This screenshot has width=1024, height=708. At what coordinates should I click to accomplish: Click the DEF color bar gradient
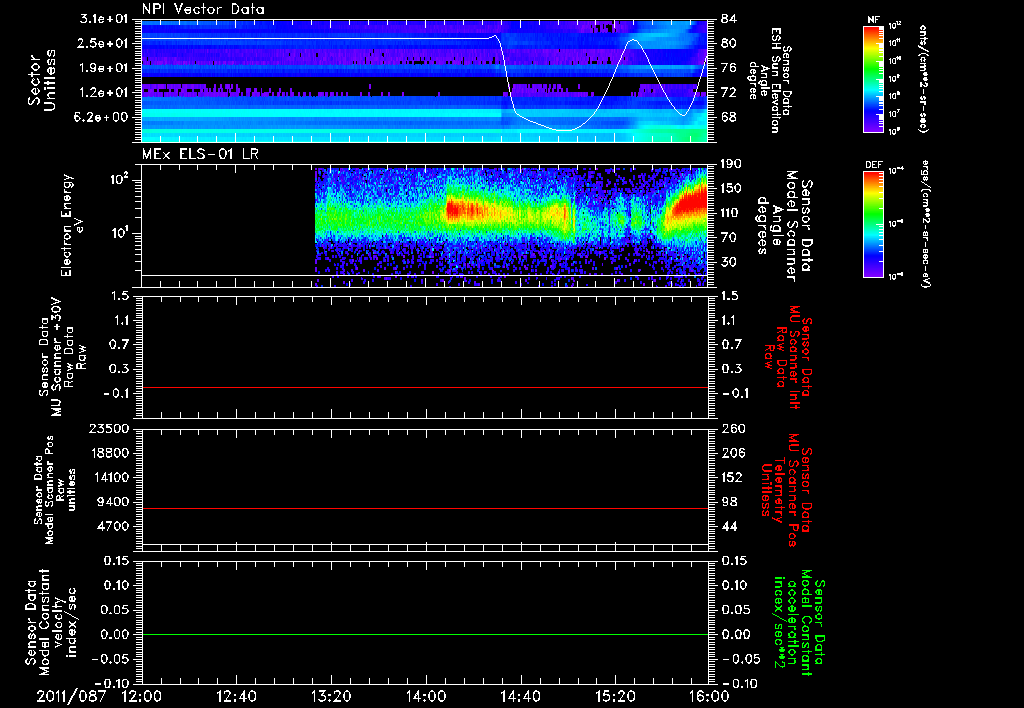pyautogui.click(x=873, y=223)
